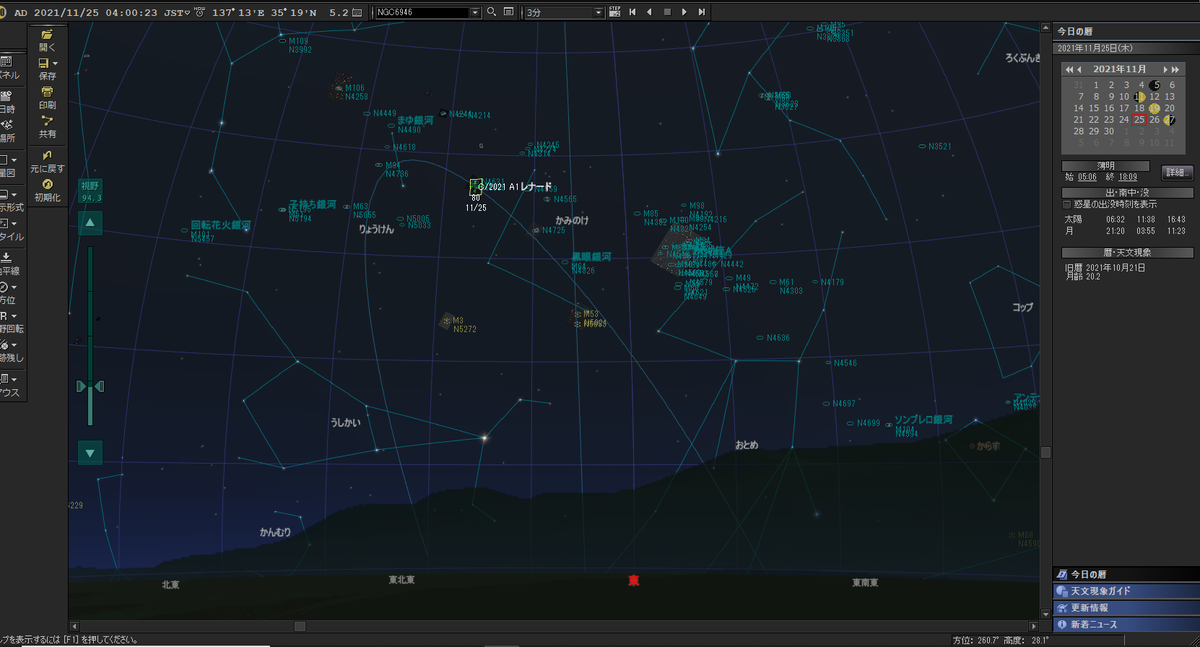The width and height of the screenshot is (1200, 647).
Task: Go to previous year in the calendar
Action: point(1069,68)
